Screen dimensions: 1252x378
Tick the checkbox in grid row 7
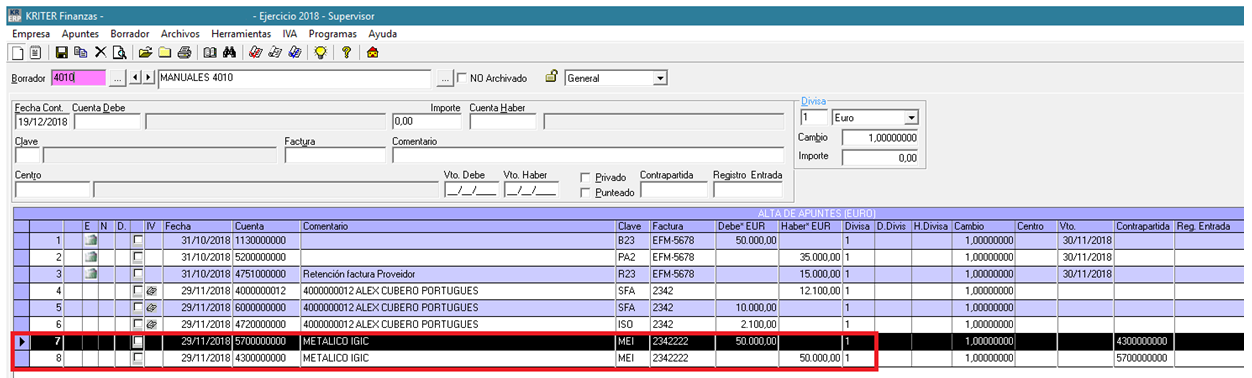click(x=138, y=341)
